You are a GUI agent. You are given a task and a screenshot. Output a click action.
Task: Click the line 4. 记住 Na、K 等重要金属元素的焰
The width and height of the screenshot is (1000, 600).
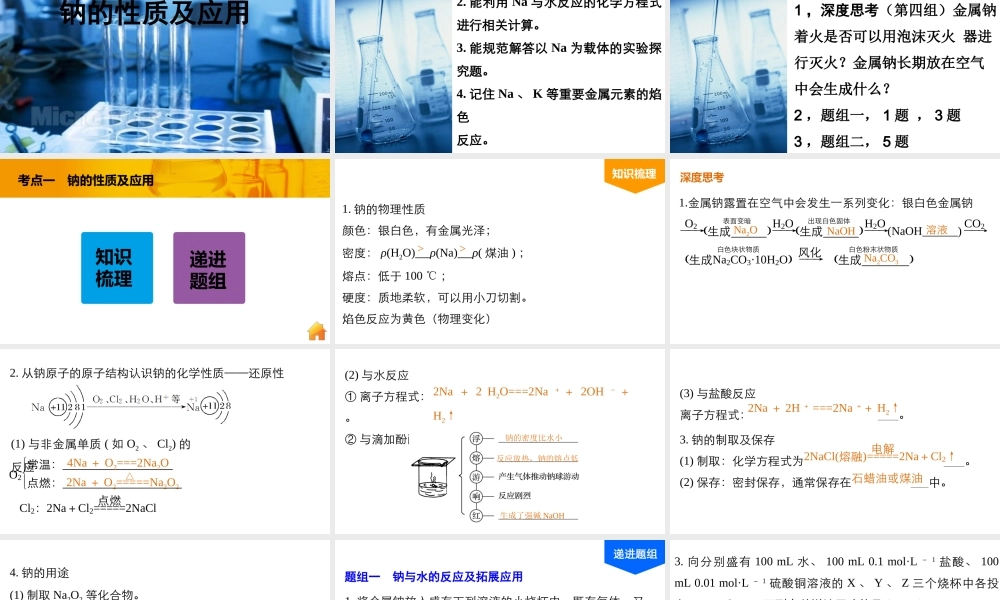click(x=559, y=94)
